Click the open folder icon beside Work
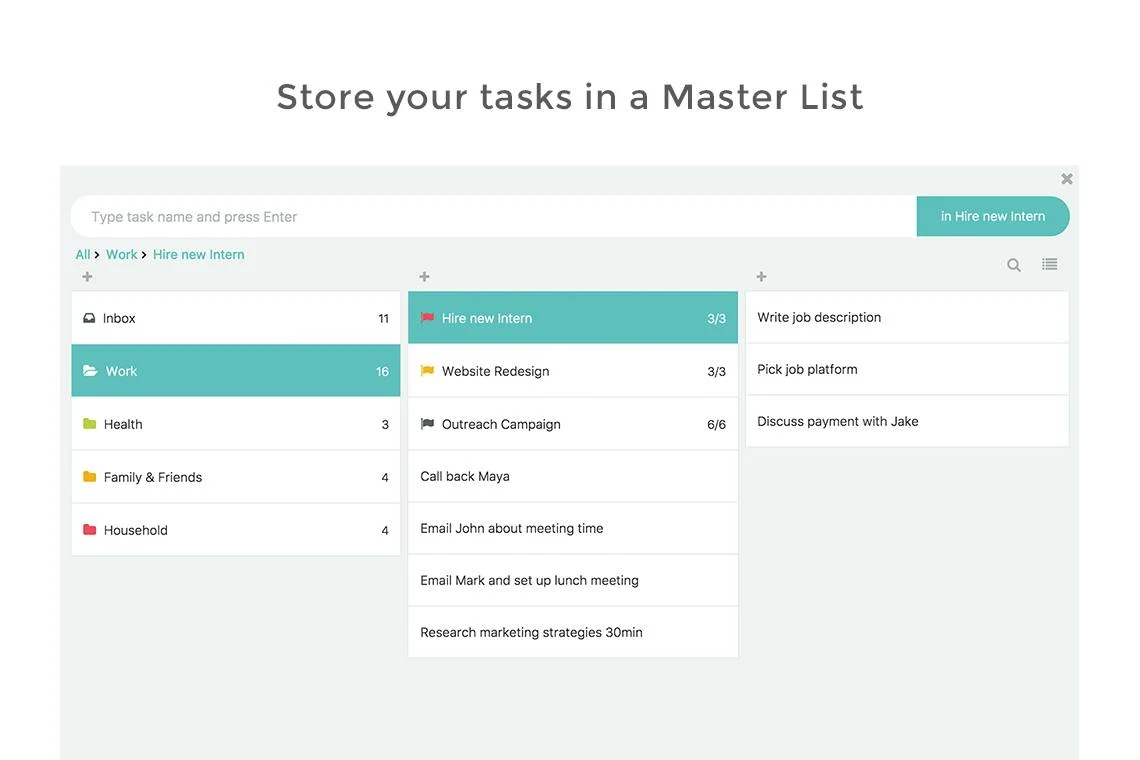Screen dimensions: 1140x760 (x=90, y=371)
